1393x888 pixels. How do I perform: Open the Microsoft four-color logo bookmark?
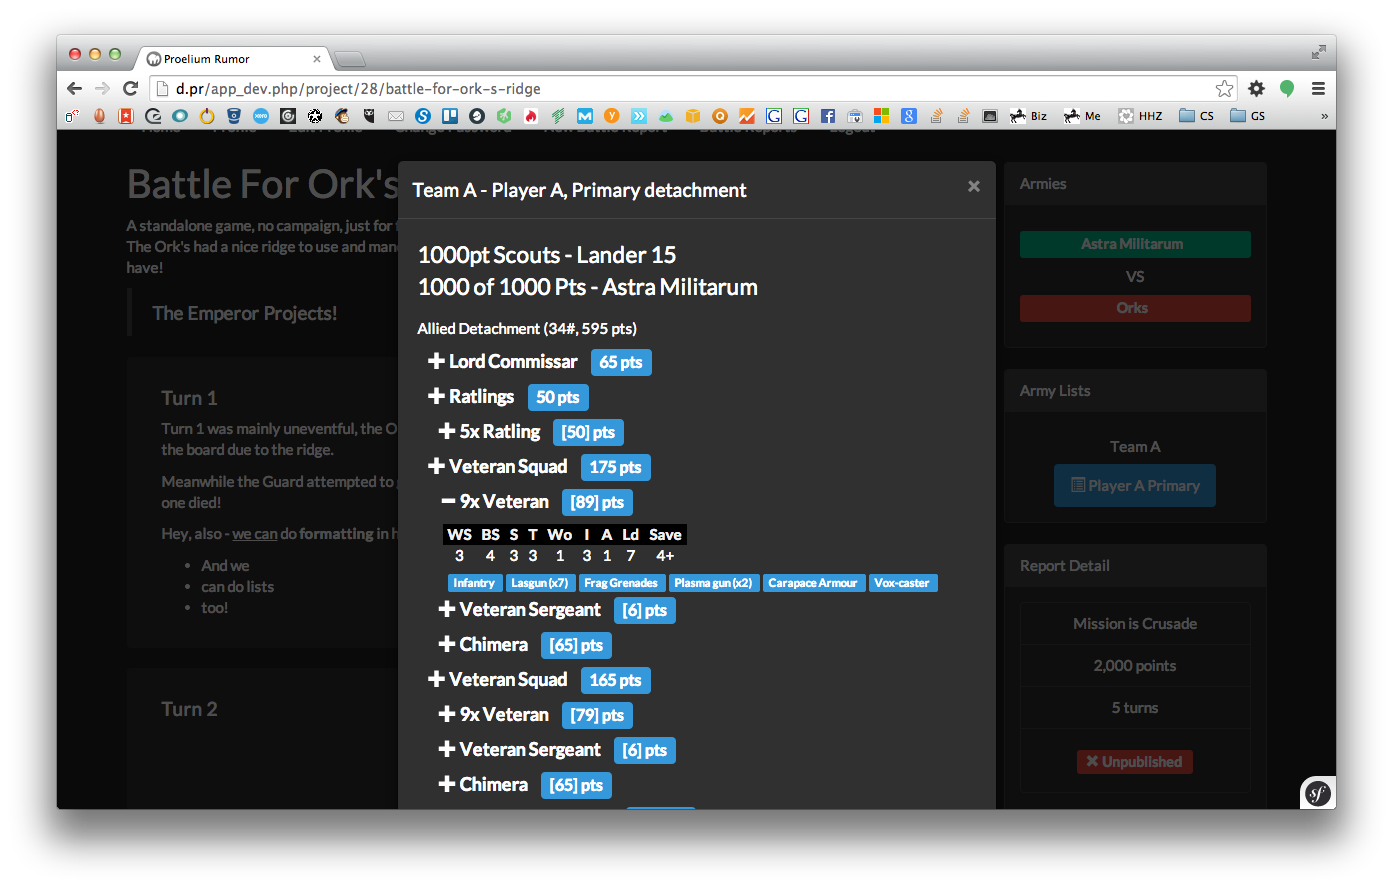881,116
